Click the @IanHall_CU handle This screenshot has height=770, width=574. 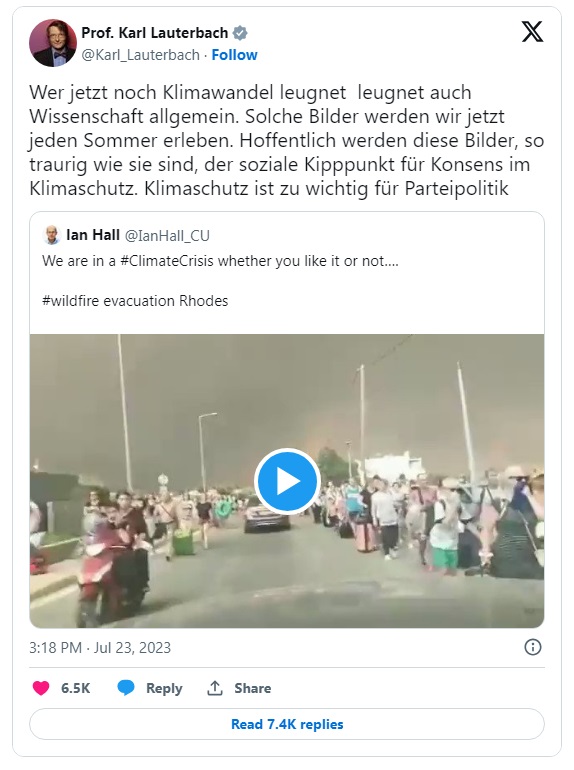[x=167, y=236]
